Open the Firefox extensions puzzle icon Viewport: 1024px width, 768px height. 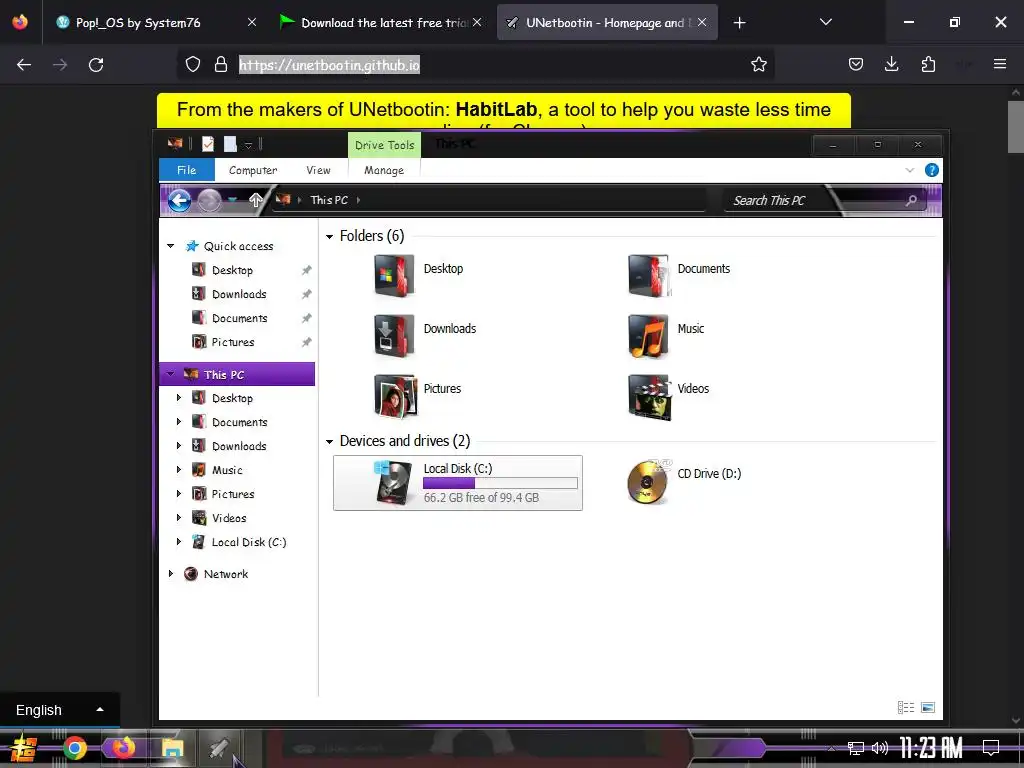click(928, 64)
